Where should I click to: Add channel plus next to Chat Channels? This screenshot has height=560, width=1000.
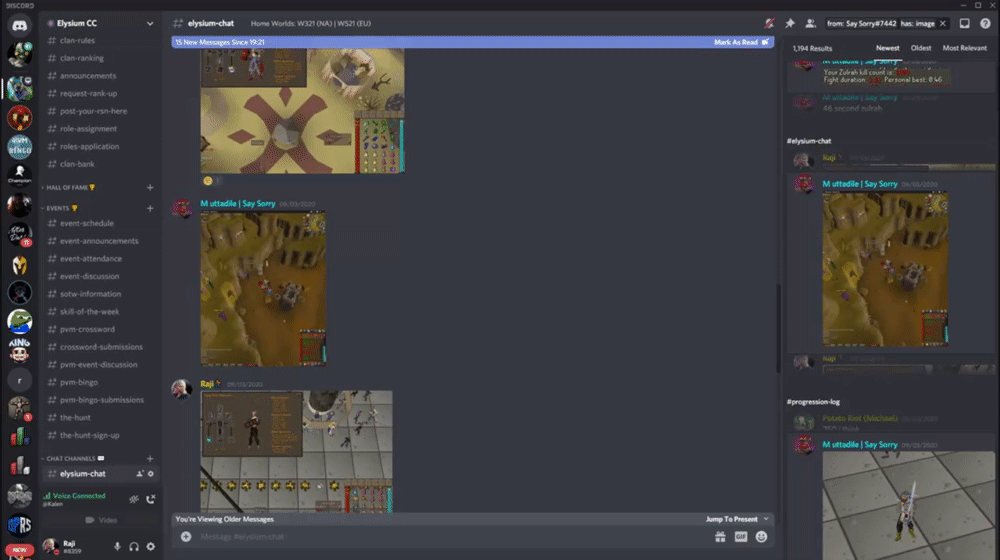click(150, 459)
